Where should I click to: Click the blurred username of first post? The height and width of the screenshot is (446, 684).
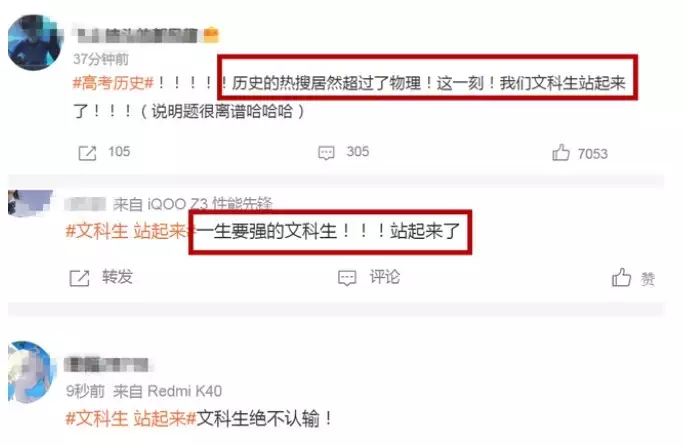coord(137,35)
